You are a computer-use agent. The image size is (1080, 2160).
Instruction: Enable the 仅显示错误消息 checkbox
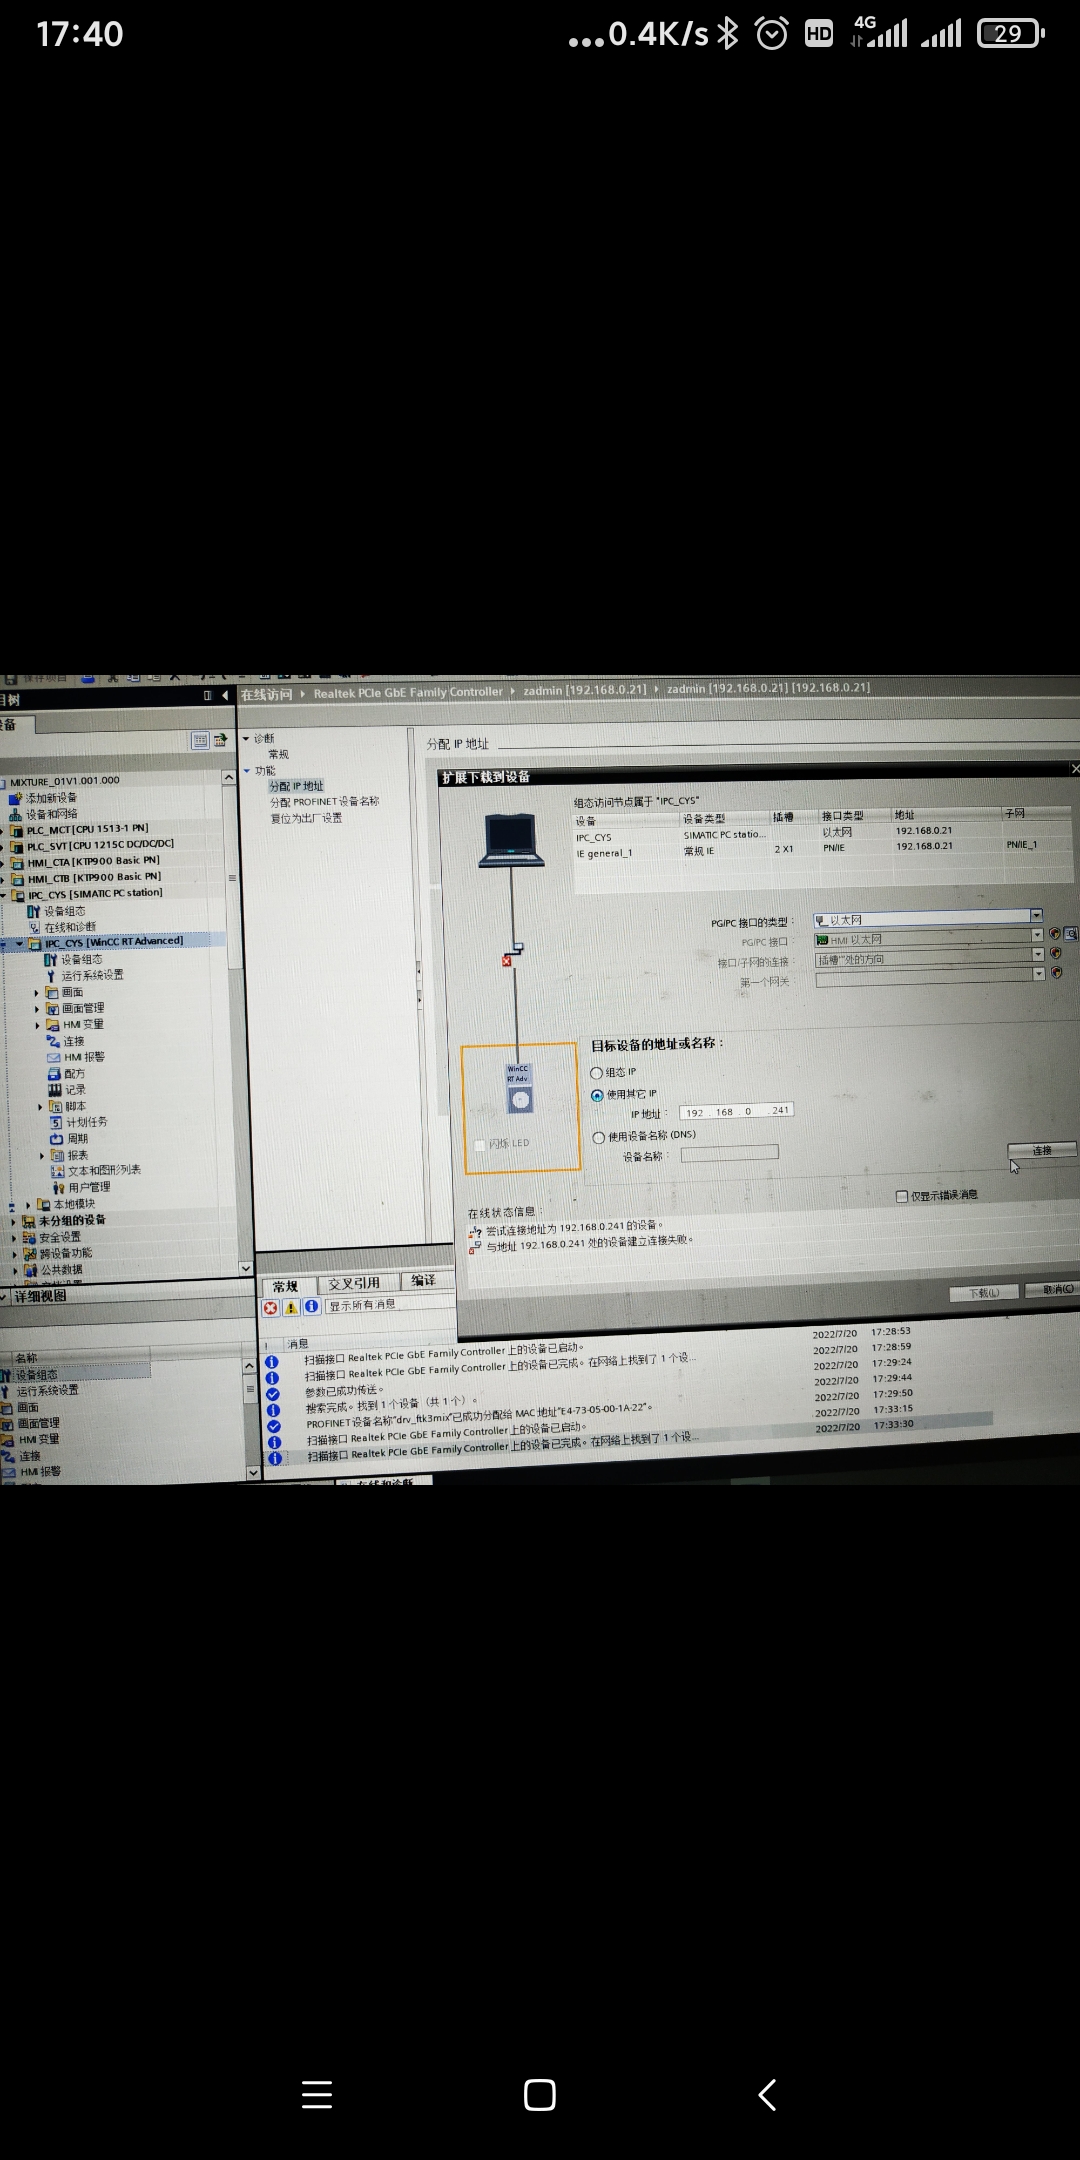pos(902,1196)
